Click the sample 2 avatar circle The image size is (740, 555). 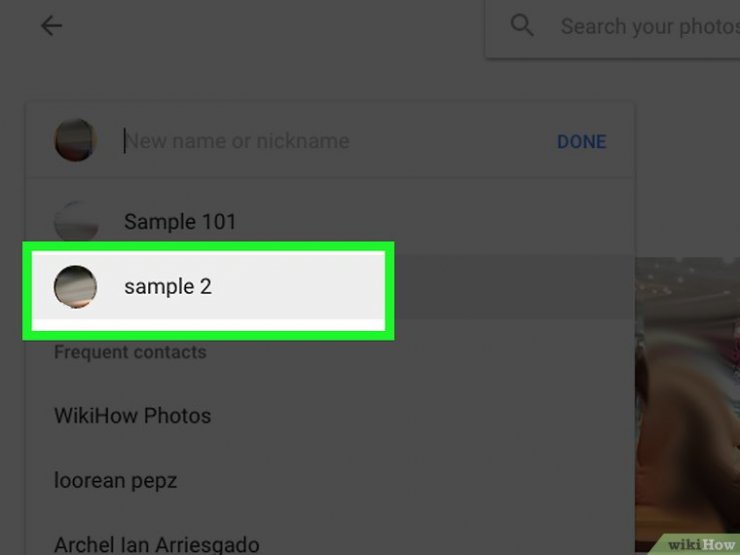point(76,286)
